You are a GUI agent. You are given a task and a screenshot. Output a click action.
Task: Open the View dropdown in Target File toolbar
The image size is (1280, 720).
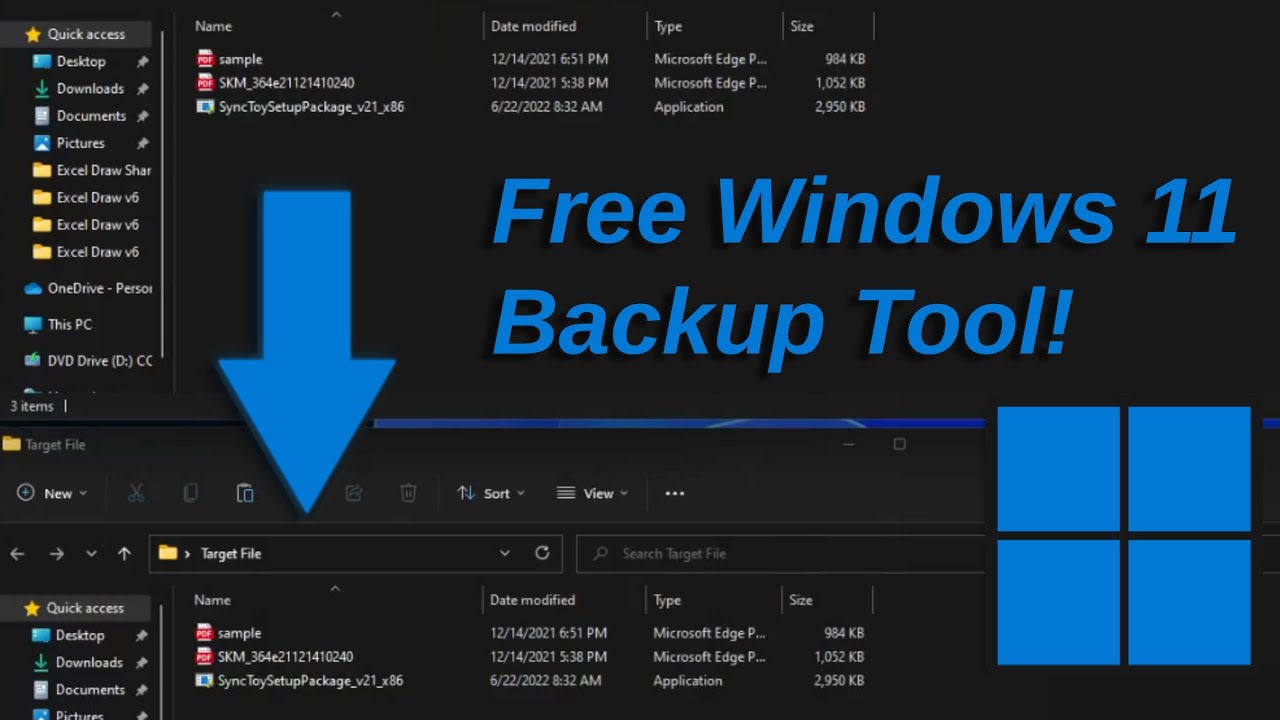pos(593,493)
